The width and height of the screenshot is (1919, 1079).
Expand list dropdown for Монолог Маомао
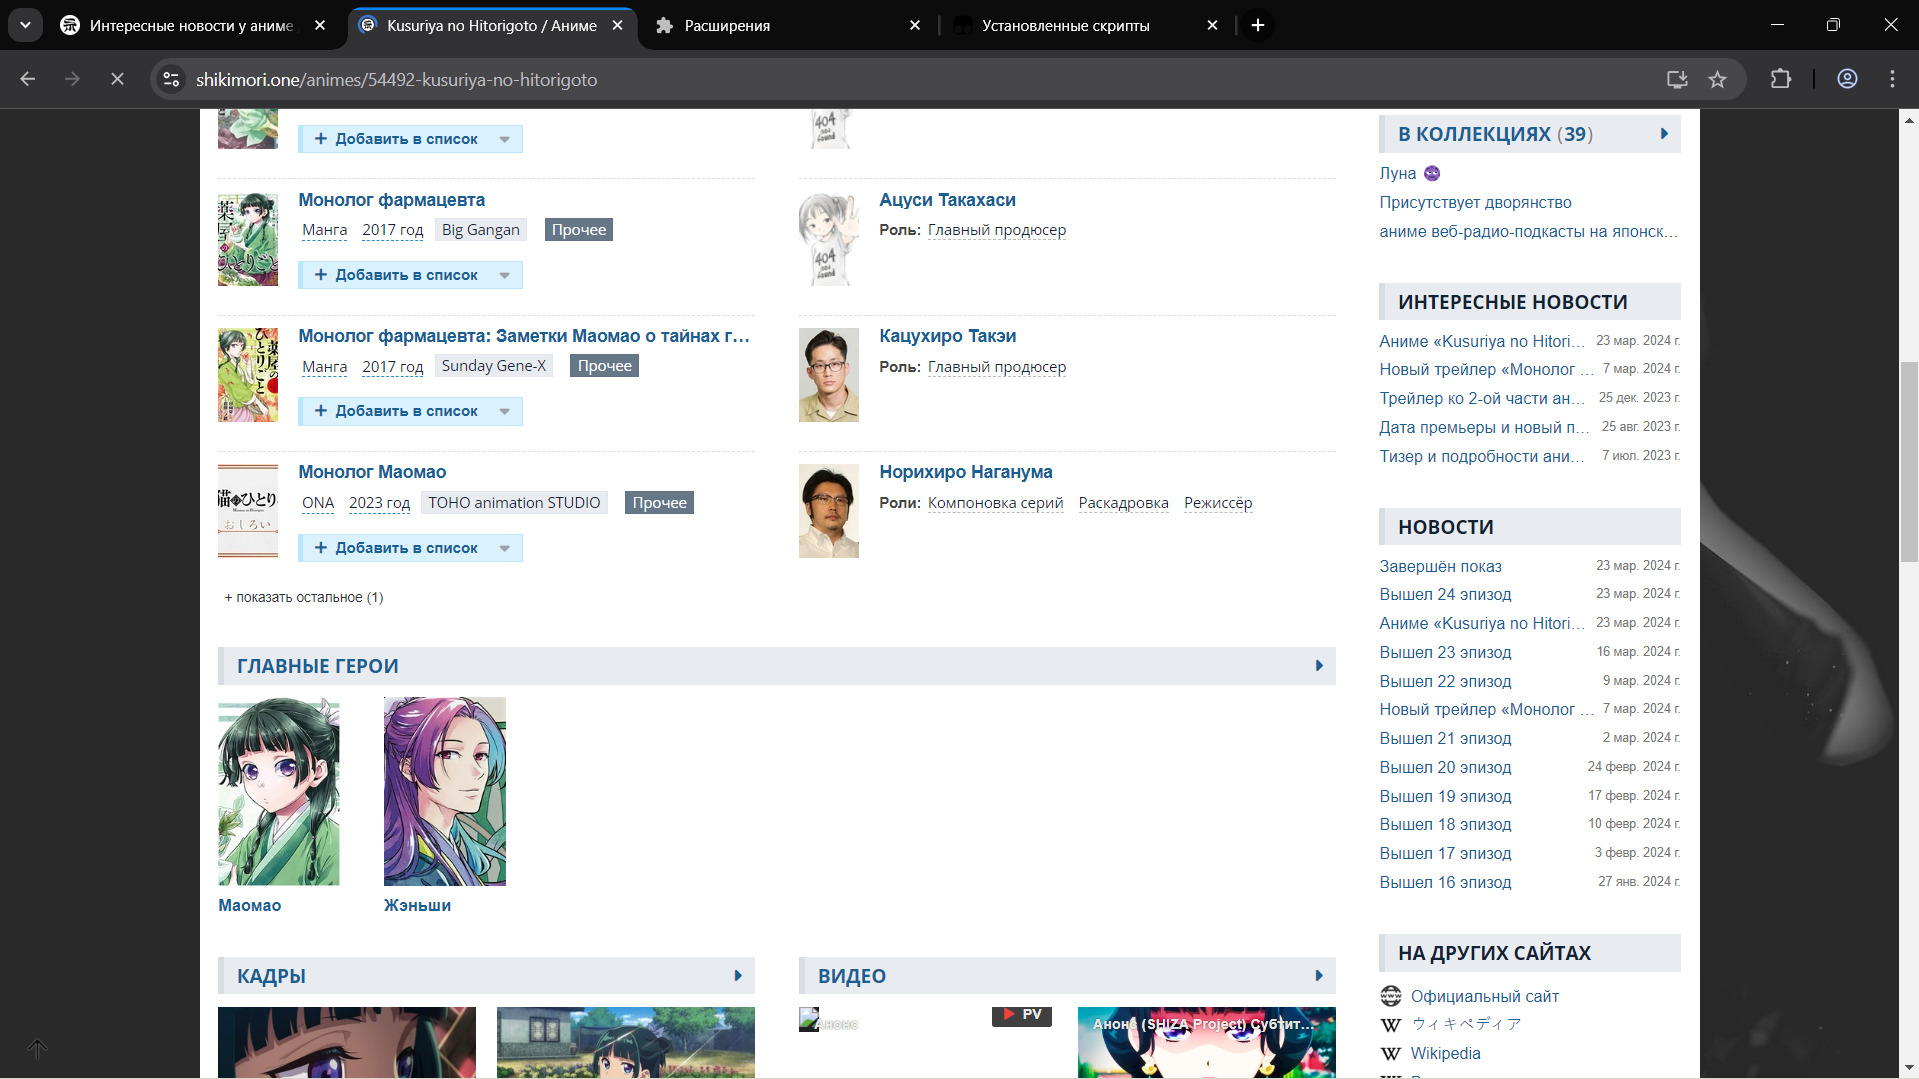tap(505, 548)
